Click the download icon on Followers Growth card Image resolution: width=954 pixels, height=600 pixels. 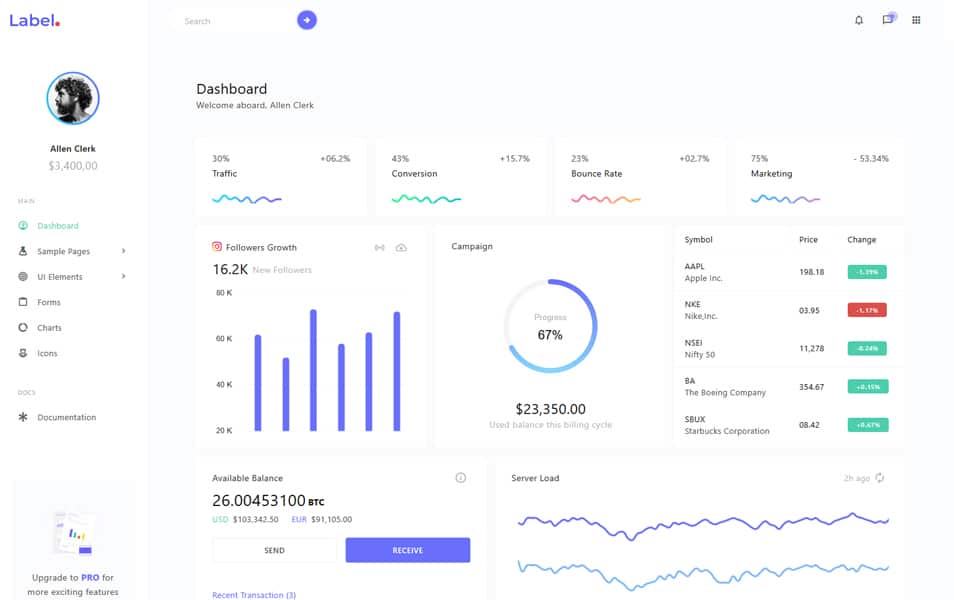pyautogui.click(x=401, y=247)
